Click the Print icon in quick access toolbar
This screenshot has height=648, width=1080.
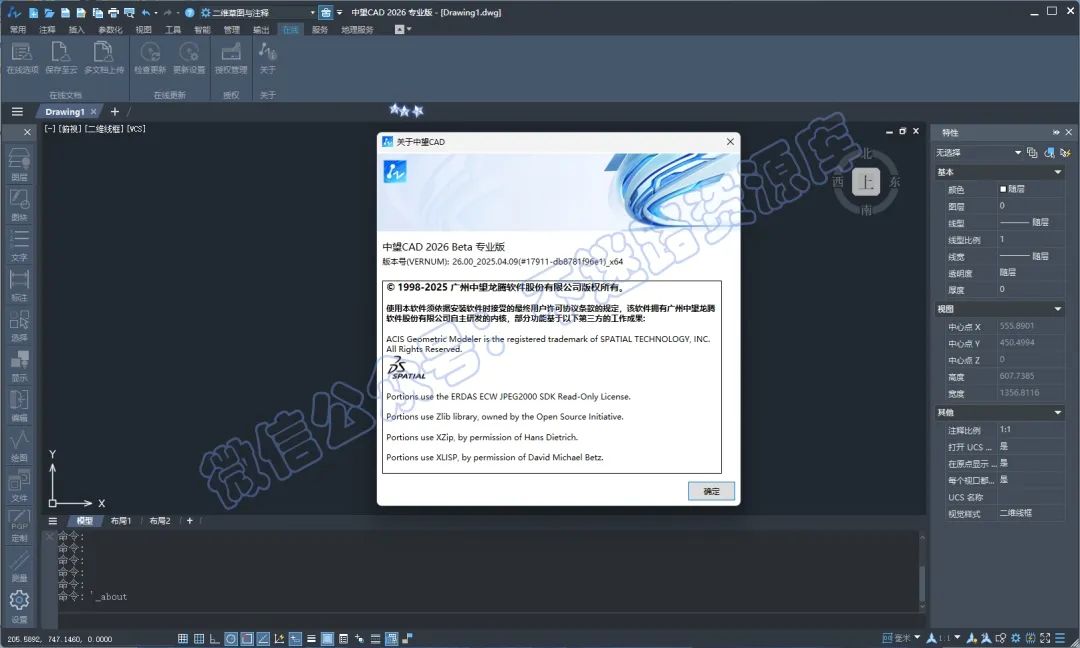[113, 12]
